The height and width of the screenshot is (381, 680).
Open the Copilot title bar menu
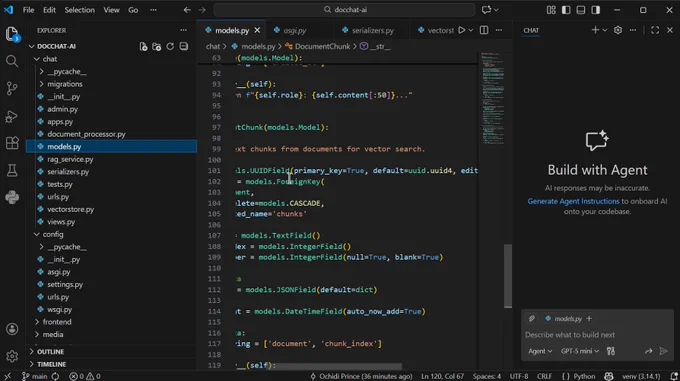[x=490, y=10]
